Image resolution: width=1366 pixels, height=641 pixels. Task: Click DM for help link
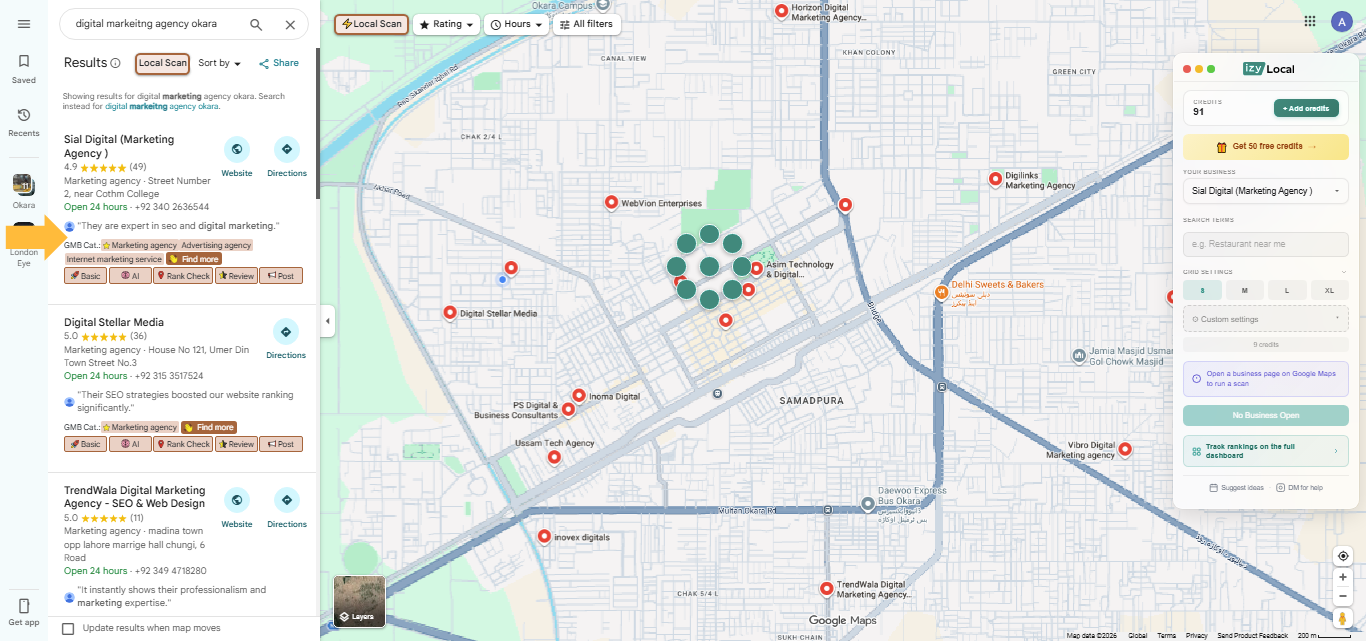(1299, 488)
